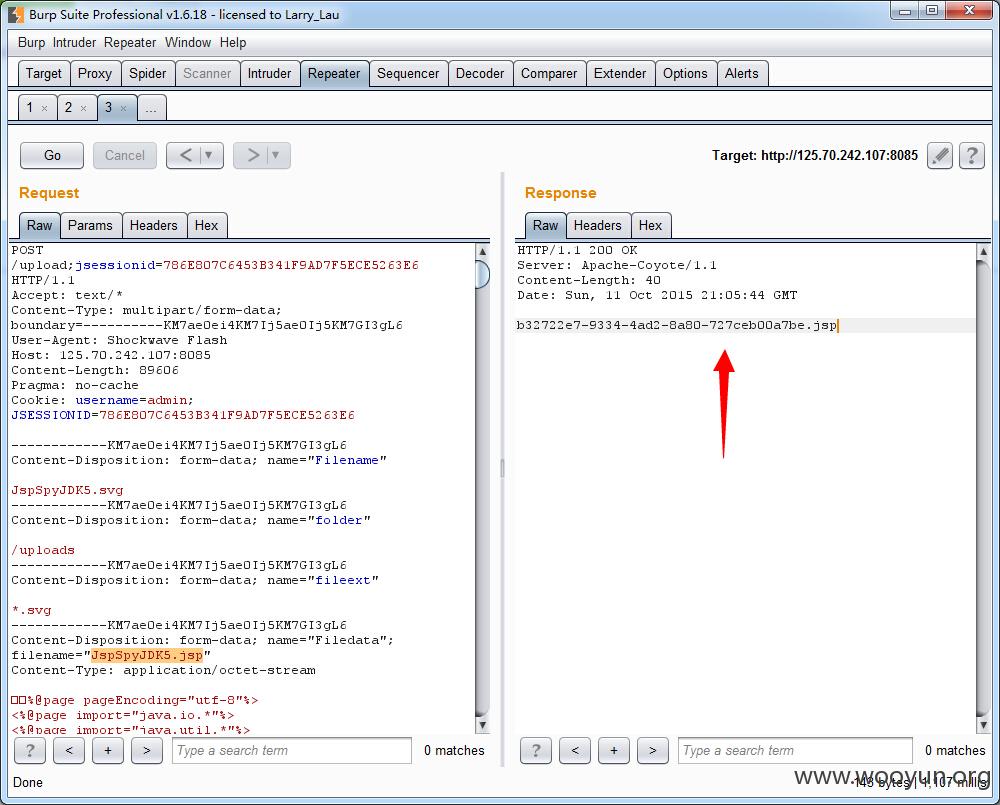The image size is (1000, 805).
Task: Go to next match in request search
Action: 147,750
